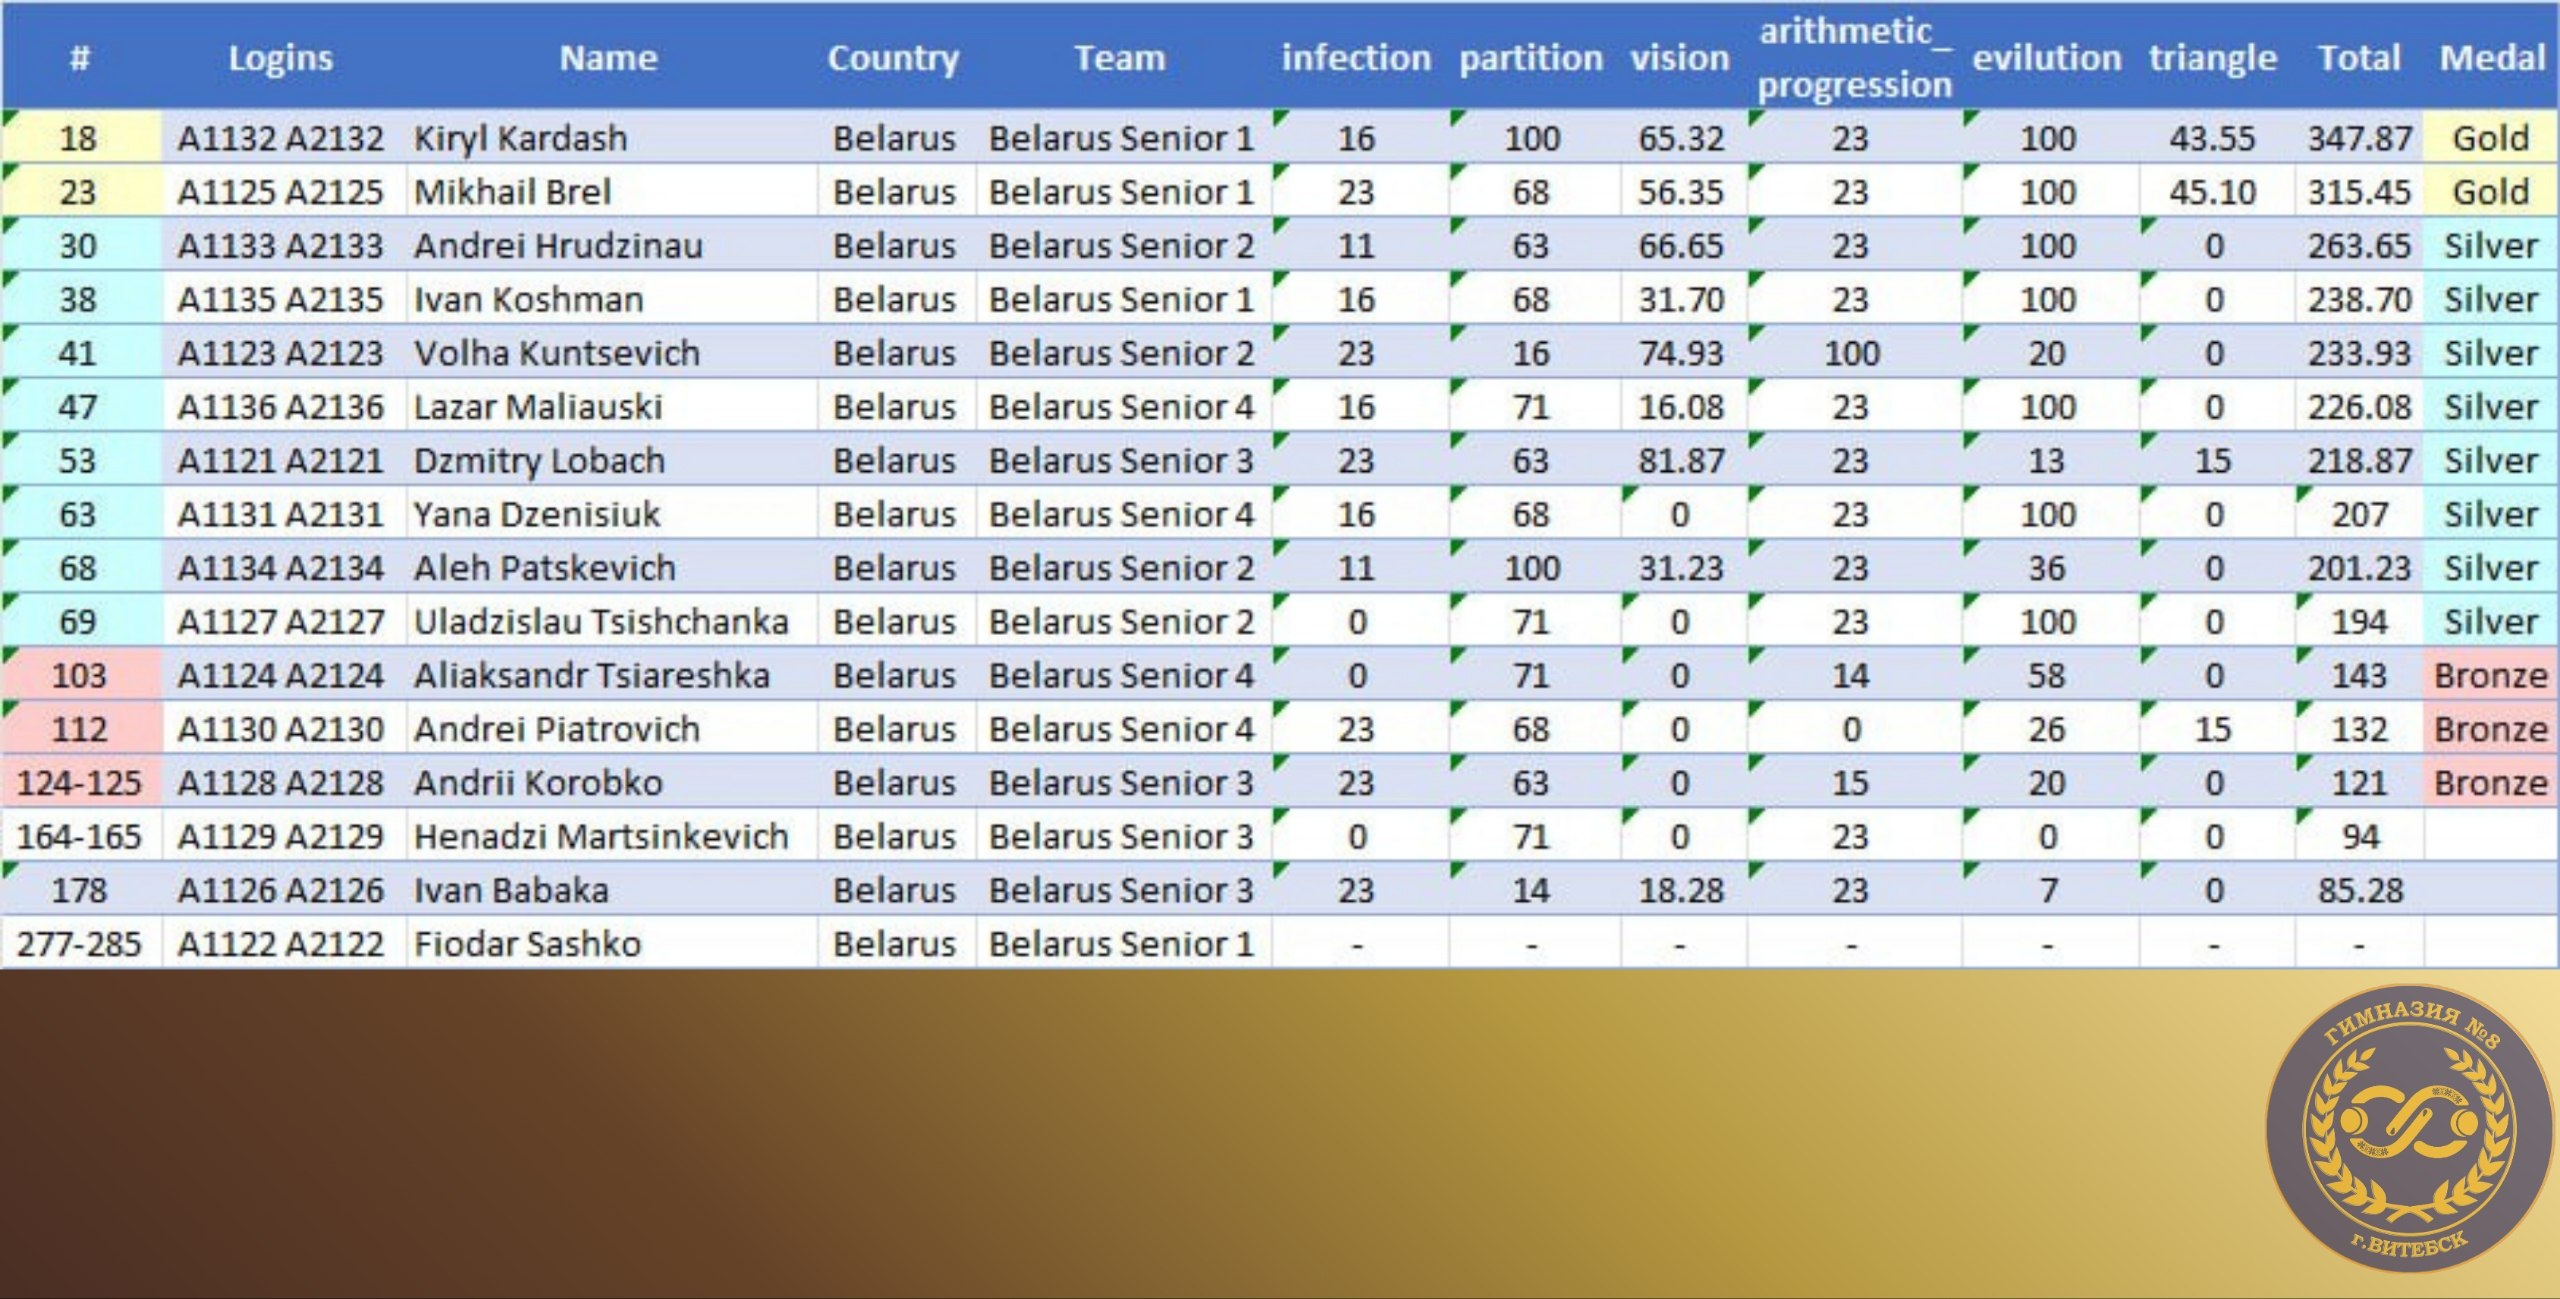Click Henadzi Martsinkevich name cell
Screen dimensions: 2560x1299
point(601,837)
